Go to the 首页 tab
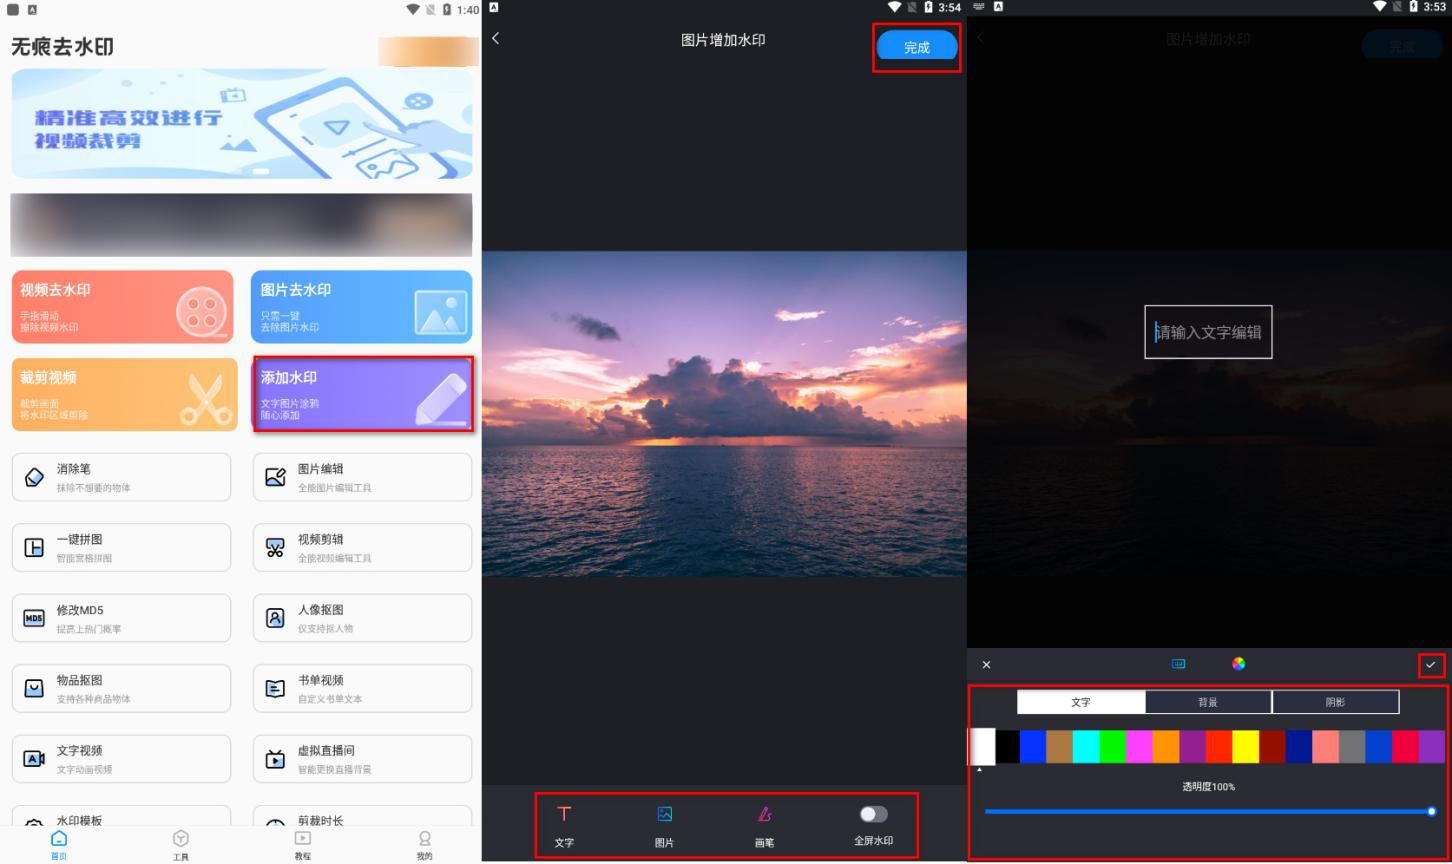Image resolution: width=1452 pixels, height=864 pixels. pos(59,845)
